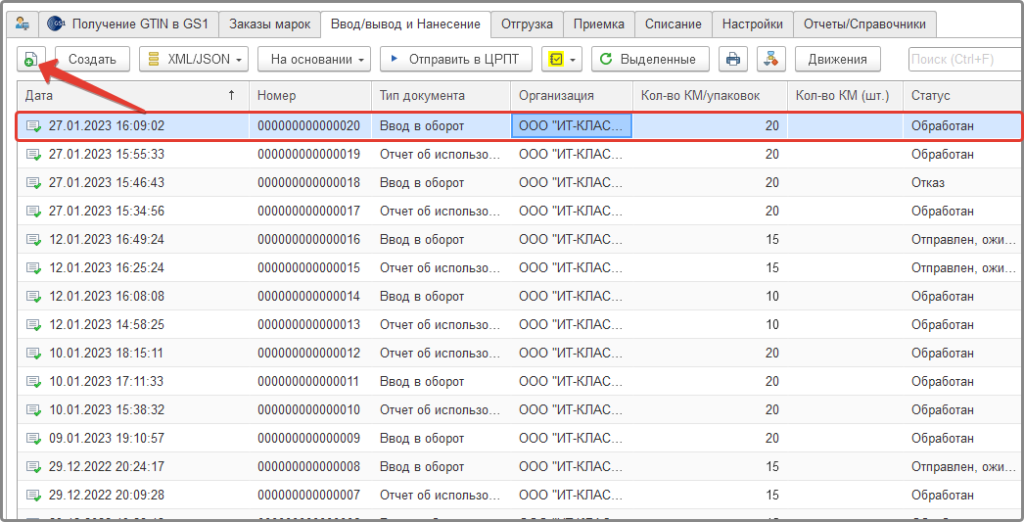Click document icon of row 27.01.2023 15:34:56
The height and width of the screenshot is (522, 1024).
click(33, 211)
